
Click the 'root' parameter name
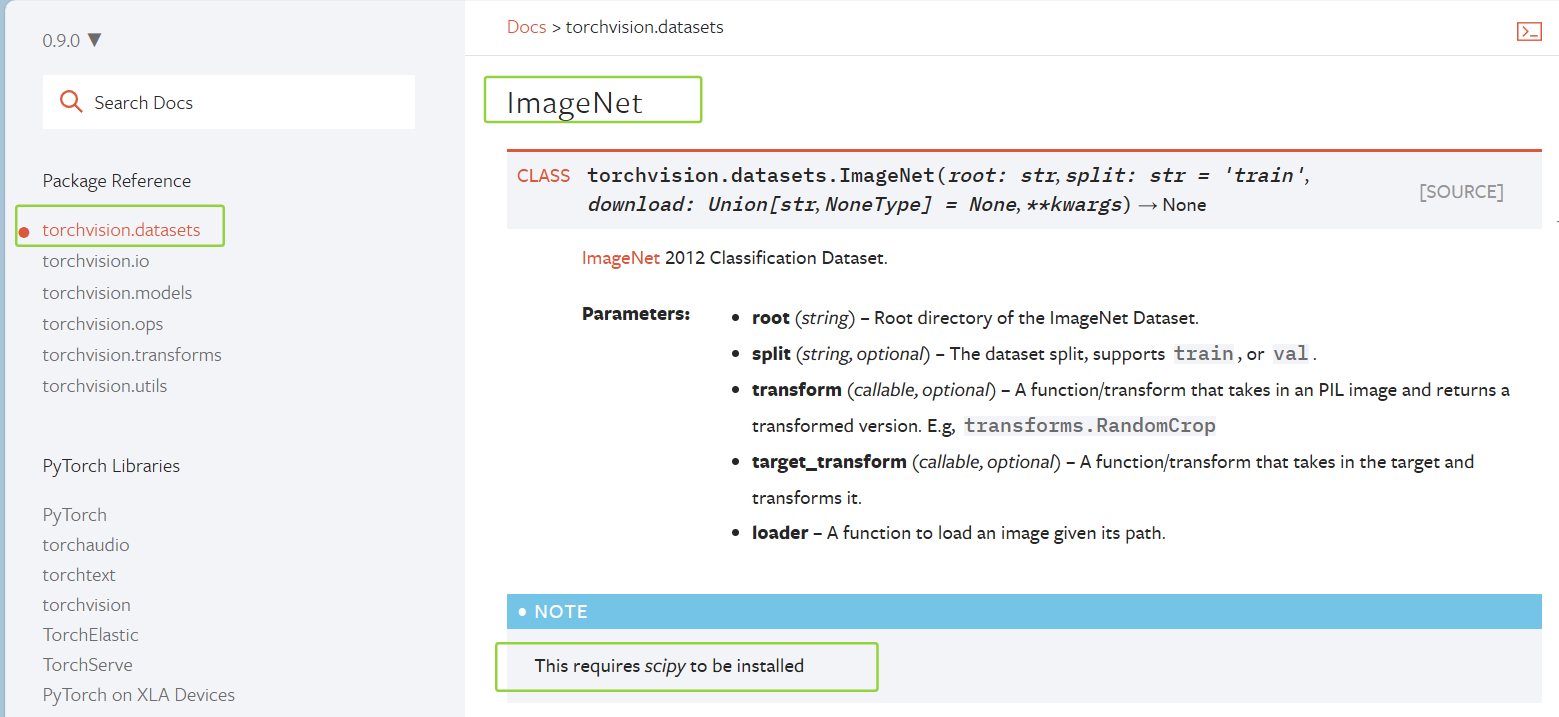[x=771, y=318]
